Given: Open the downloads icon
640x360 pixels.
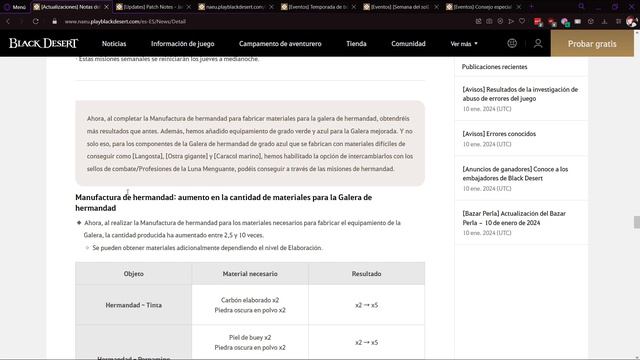Looking at the screenshot, I should click(x=604, y=21).
